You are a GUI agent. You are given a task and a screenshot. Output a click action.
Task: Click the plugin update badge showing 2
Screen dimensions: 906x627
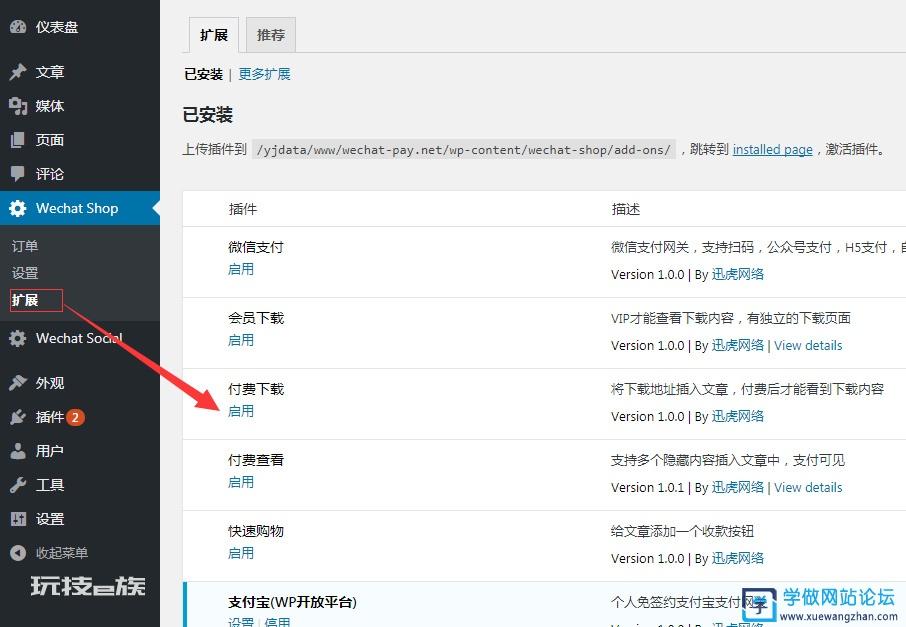pos(75,417)
